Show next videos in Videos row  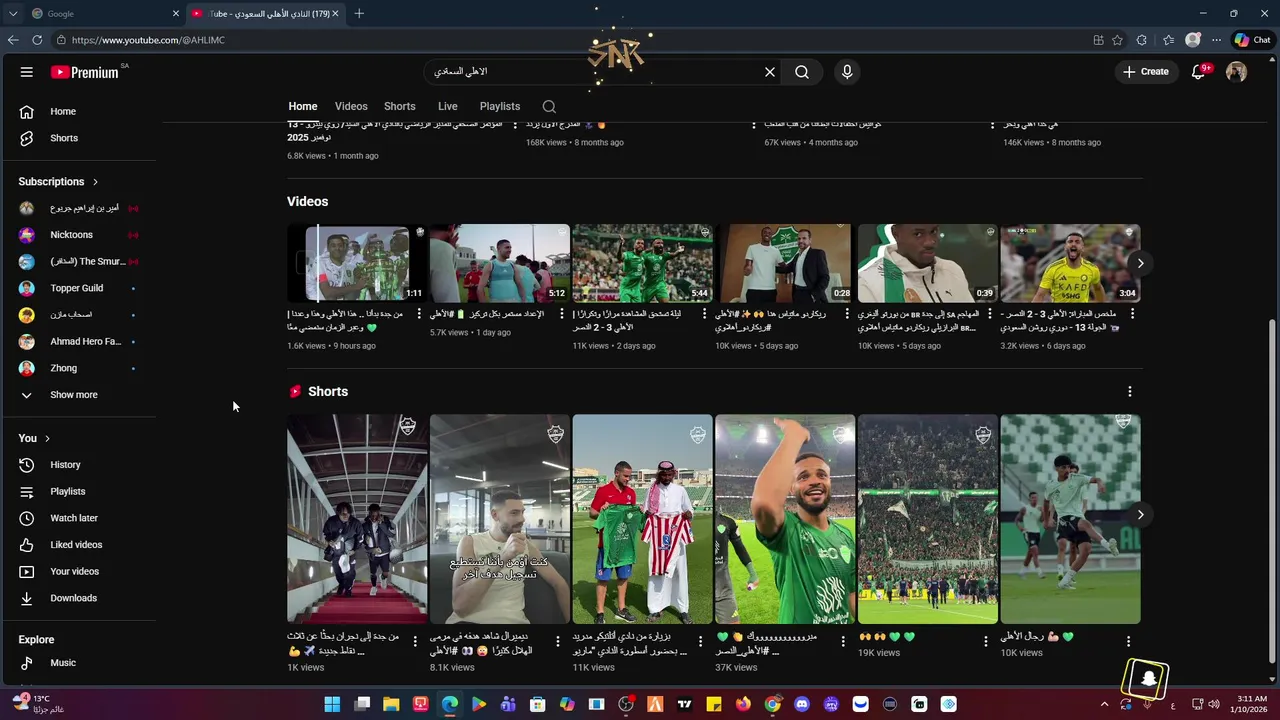point(1140,263)
